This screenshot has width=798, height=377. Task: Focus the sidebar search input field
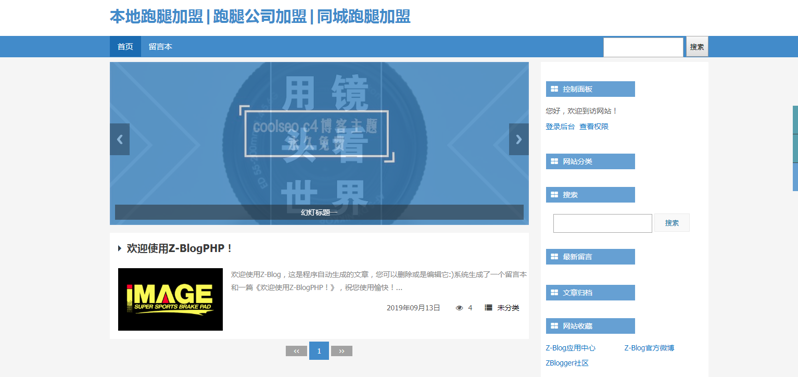coord(603,223)
